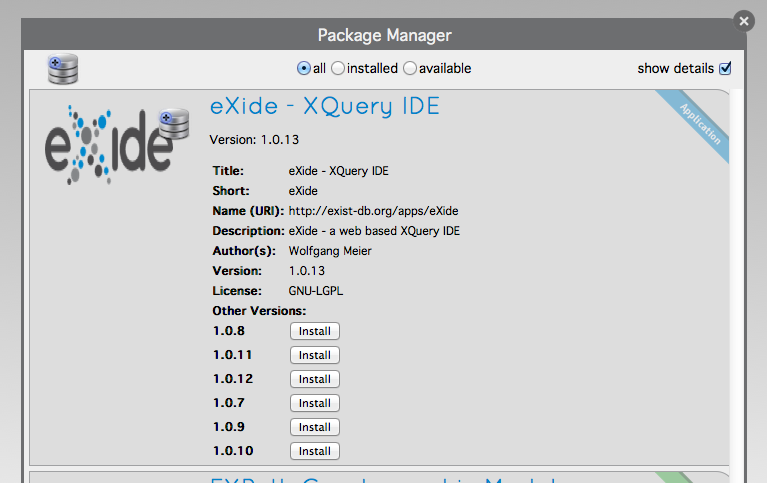Click the blue "Application" corner ribbon
This screenshot has height=483, width=767.
700,123
